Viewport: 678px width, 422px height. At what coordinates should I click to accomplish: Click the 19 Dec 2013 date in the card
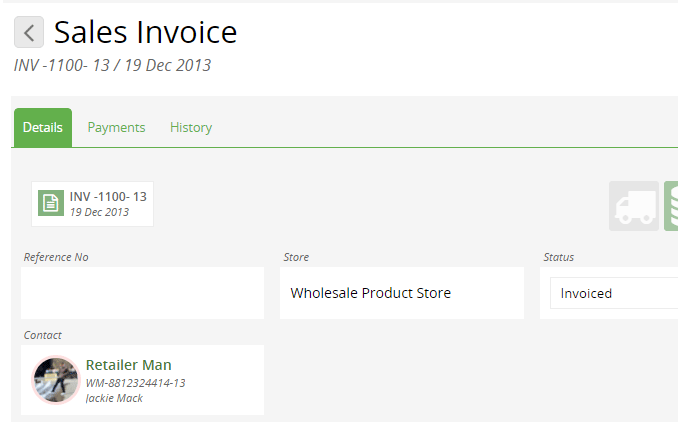click(99, 212)
